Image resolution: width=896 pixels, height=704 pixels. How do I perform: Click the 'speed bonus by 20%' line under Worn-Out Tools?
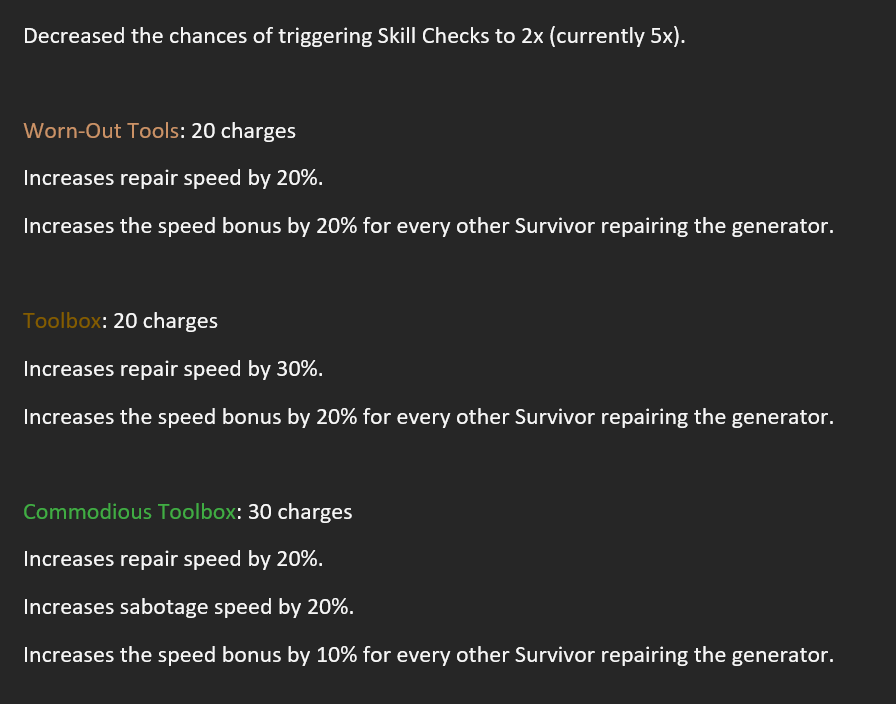[429, 226]
